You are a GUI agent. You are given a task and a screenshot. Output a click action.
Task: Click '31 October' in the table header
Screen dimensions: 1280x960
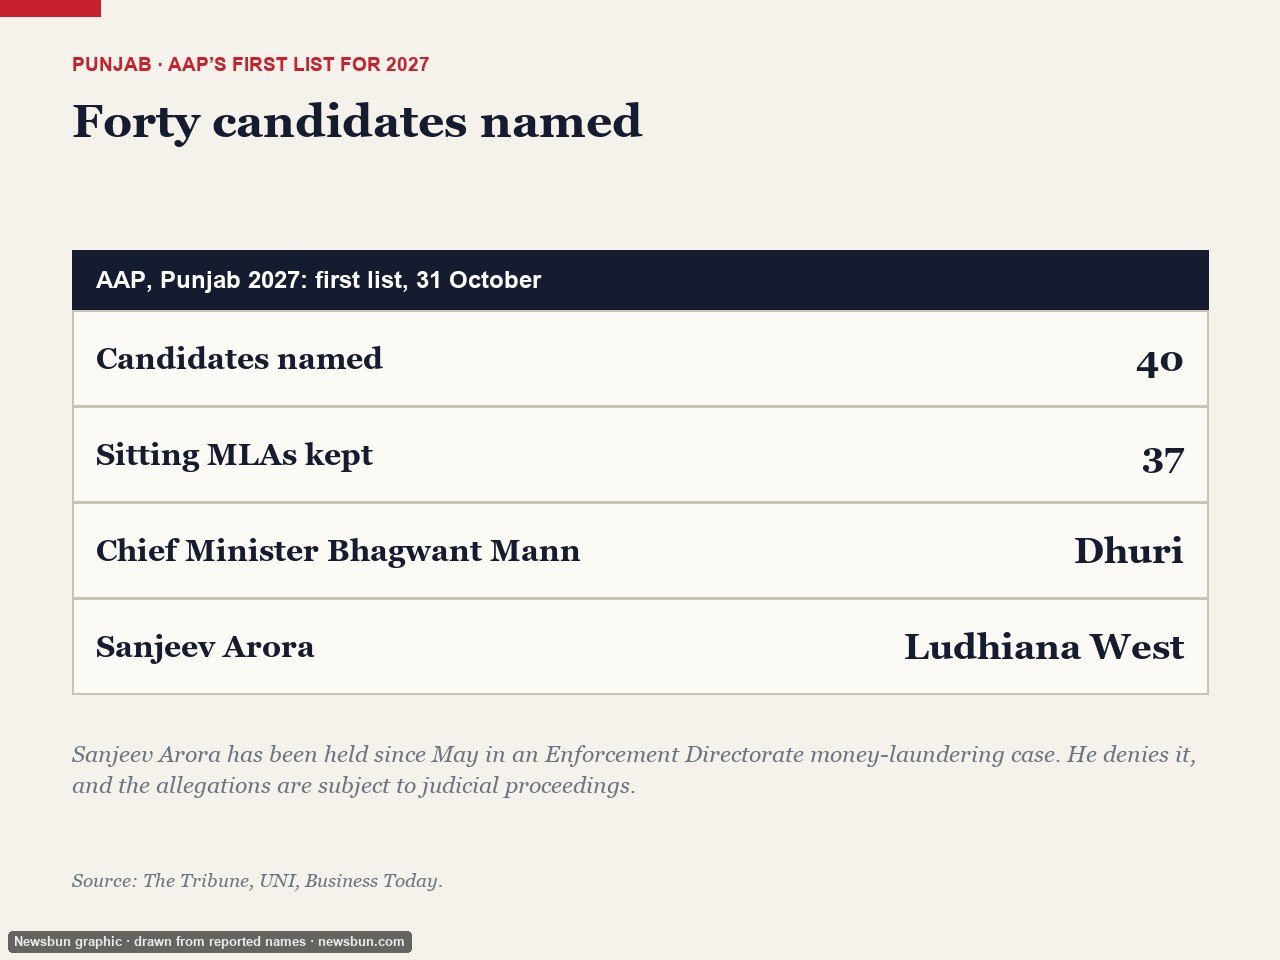pos(478,280)
